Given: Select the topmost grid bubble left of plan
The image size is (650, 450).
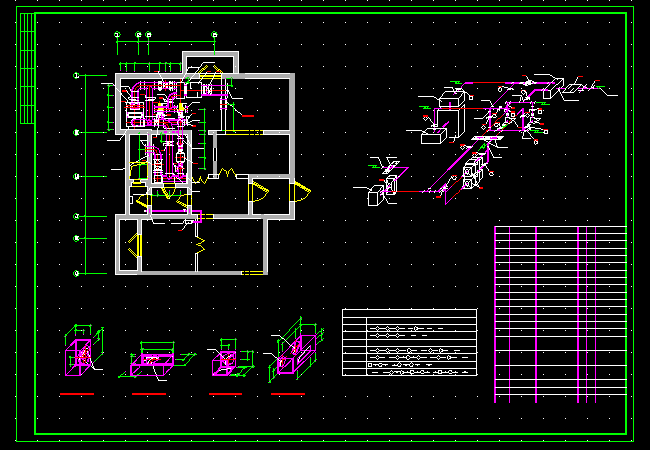Looking at the screenshot, I should [76, 76].
